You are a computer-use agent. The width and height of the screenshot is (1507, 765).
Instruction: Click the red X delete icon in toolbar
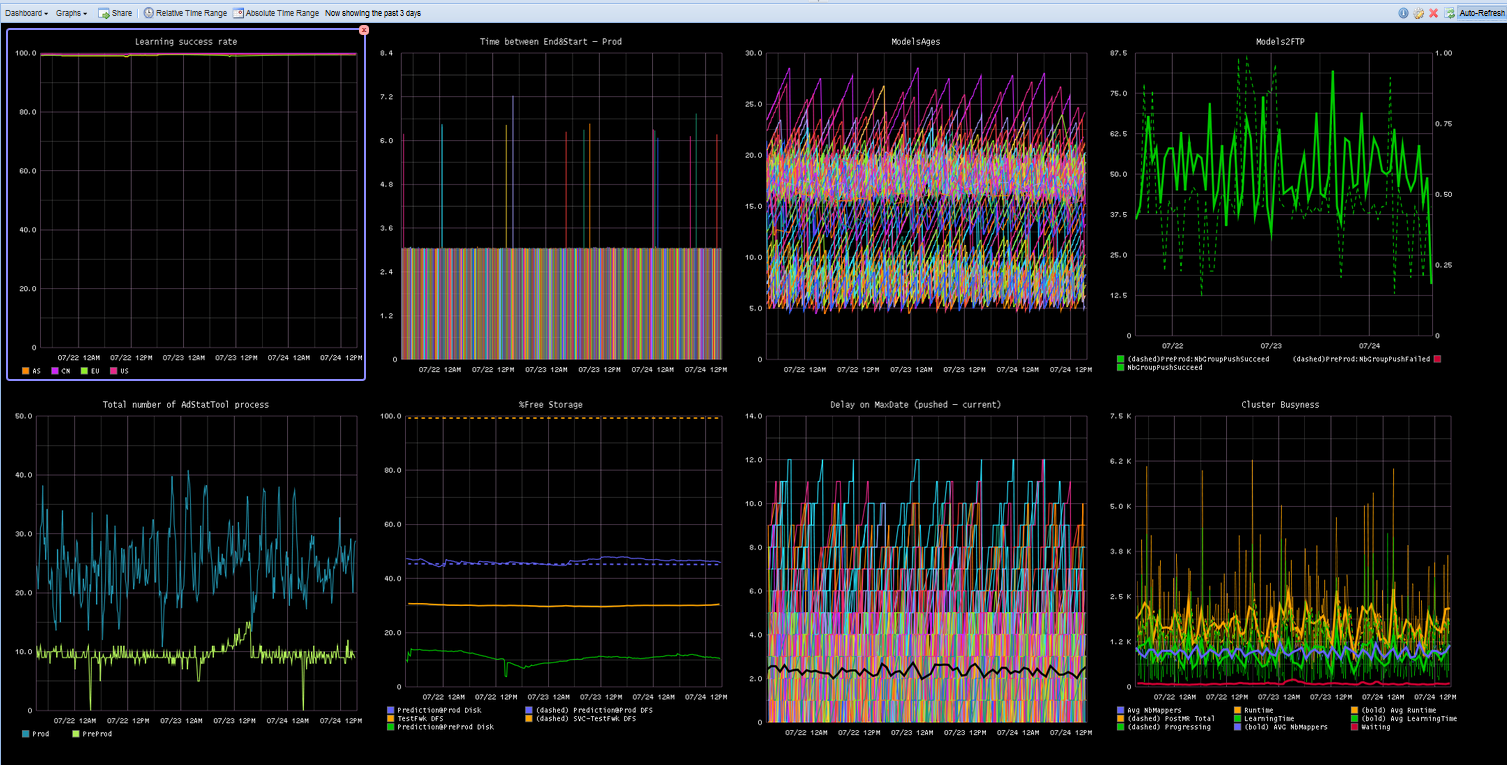tap(1433, 13)
